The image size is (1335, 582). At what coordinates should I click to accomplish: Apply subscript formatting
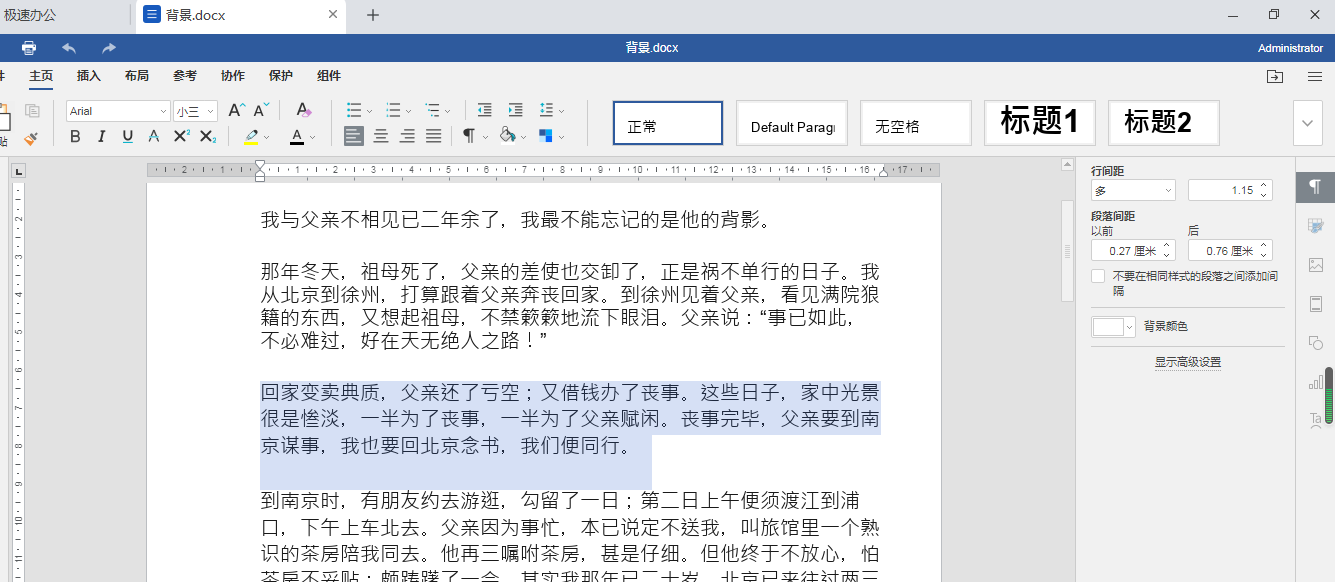click(x=207, y=136)
